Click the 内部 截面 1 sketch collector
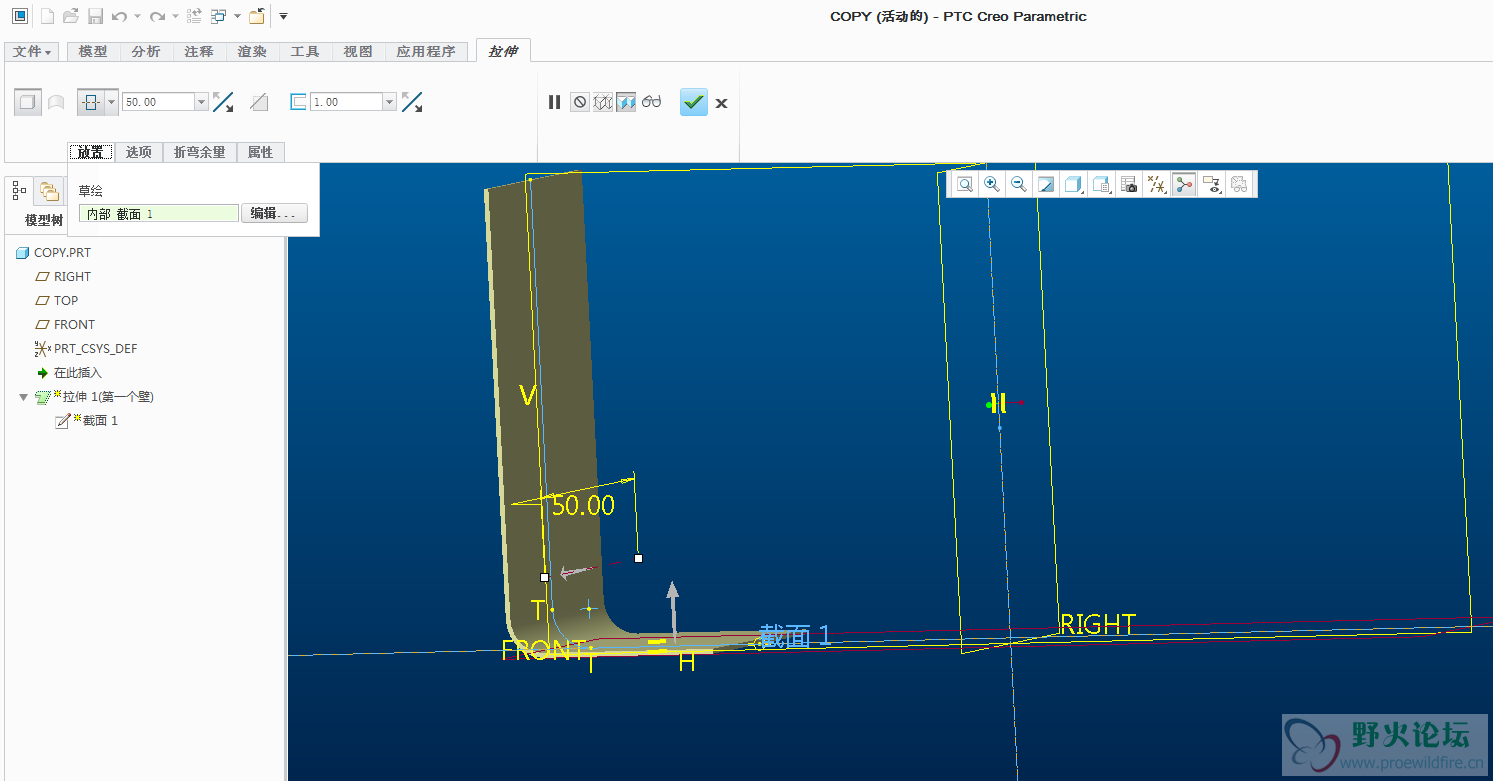 pos(159,213)
